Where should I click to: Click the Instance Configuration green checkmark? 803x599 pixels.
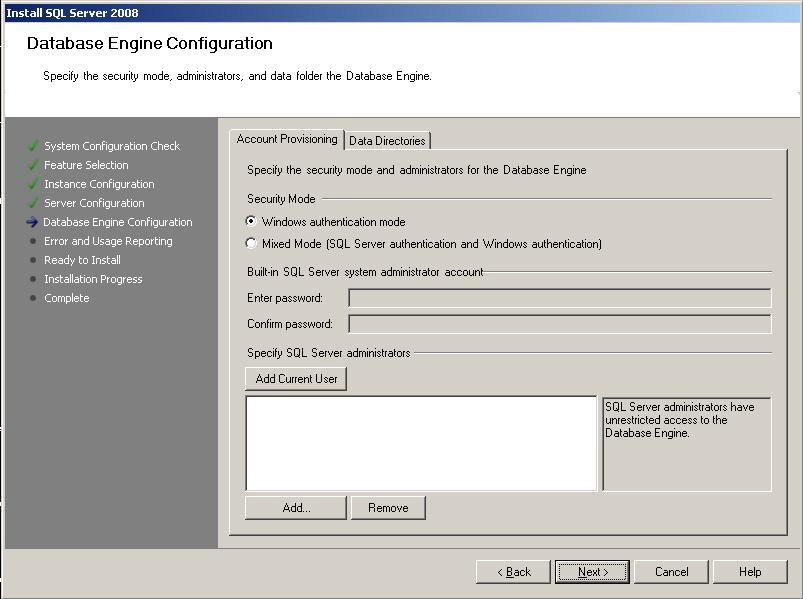(33, 184)
